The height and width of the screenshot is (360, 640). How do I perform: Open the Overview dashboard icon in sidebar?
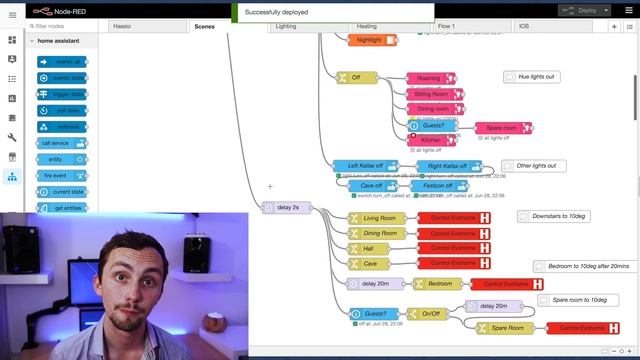[12, 40]
